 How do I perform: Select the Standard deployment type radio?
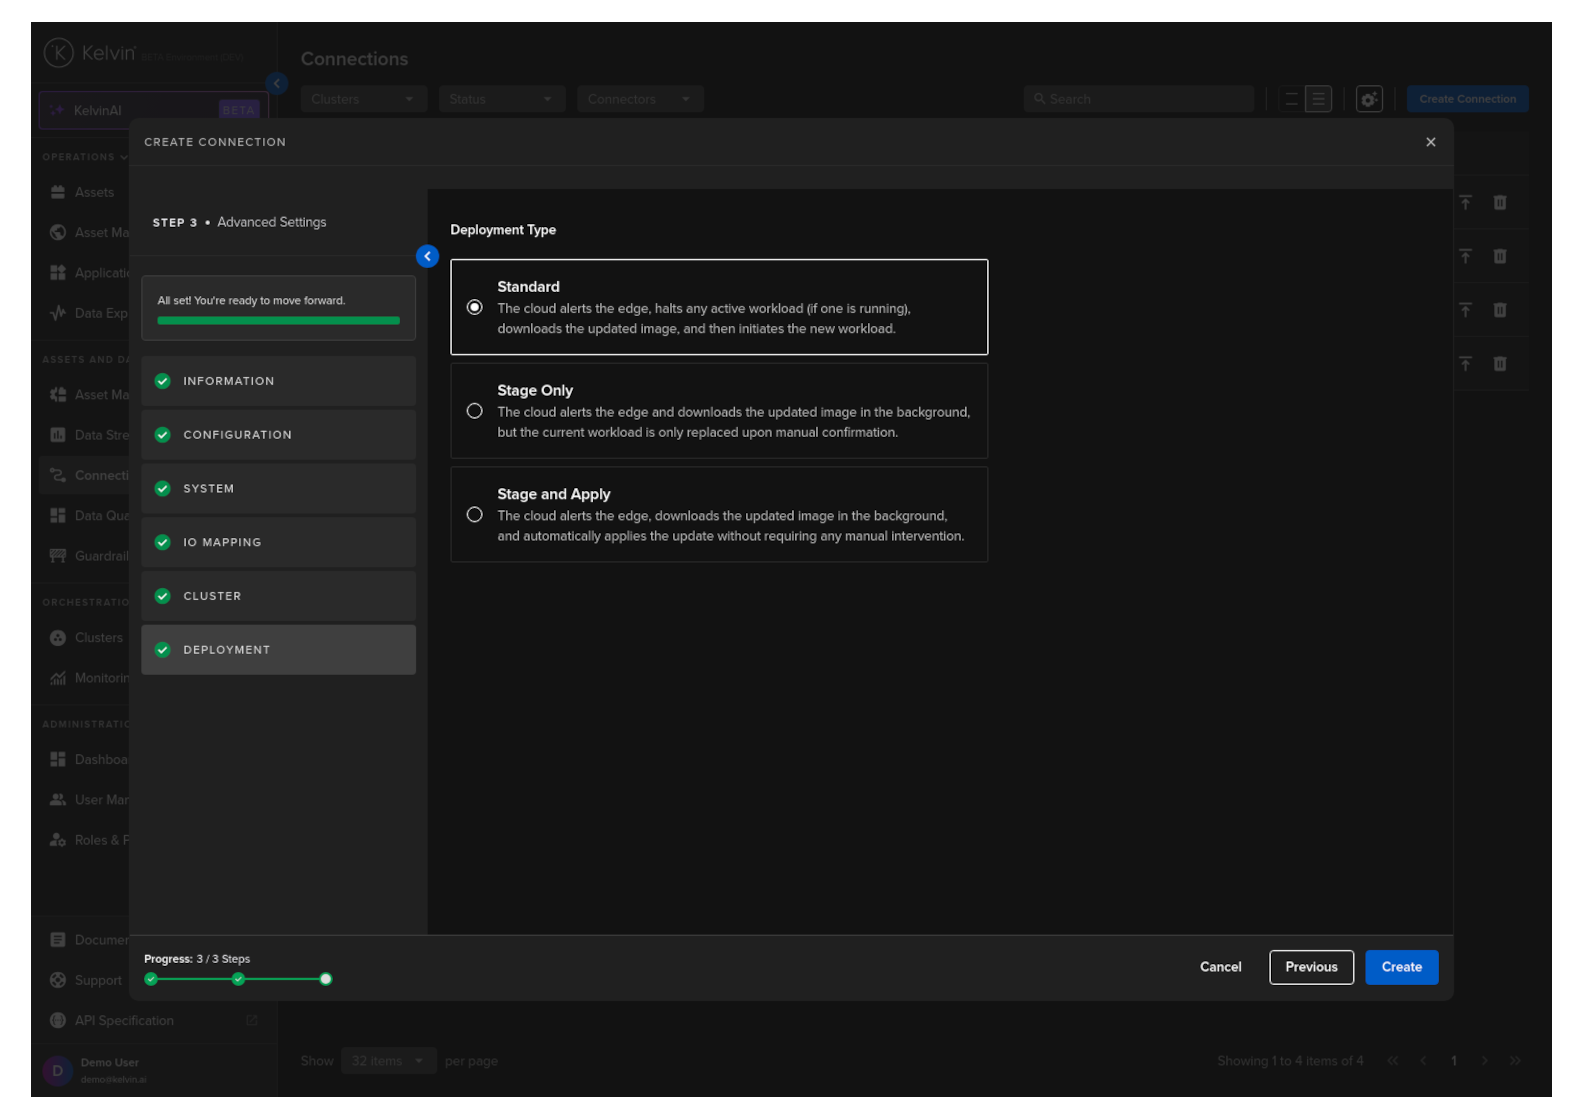pos(475,308)
